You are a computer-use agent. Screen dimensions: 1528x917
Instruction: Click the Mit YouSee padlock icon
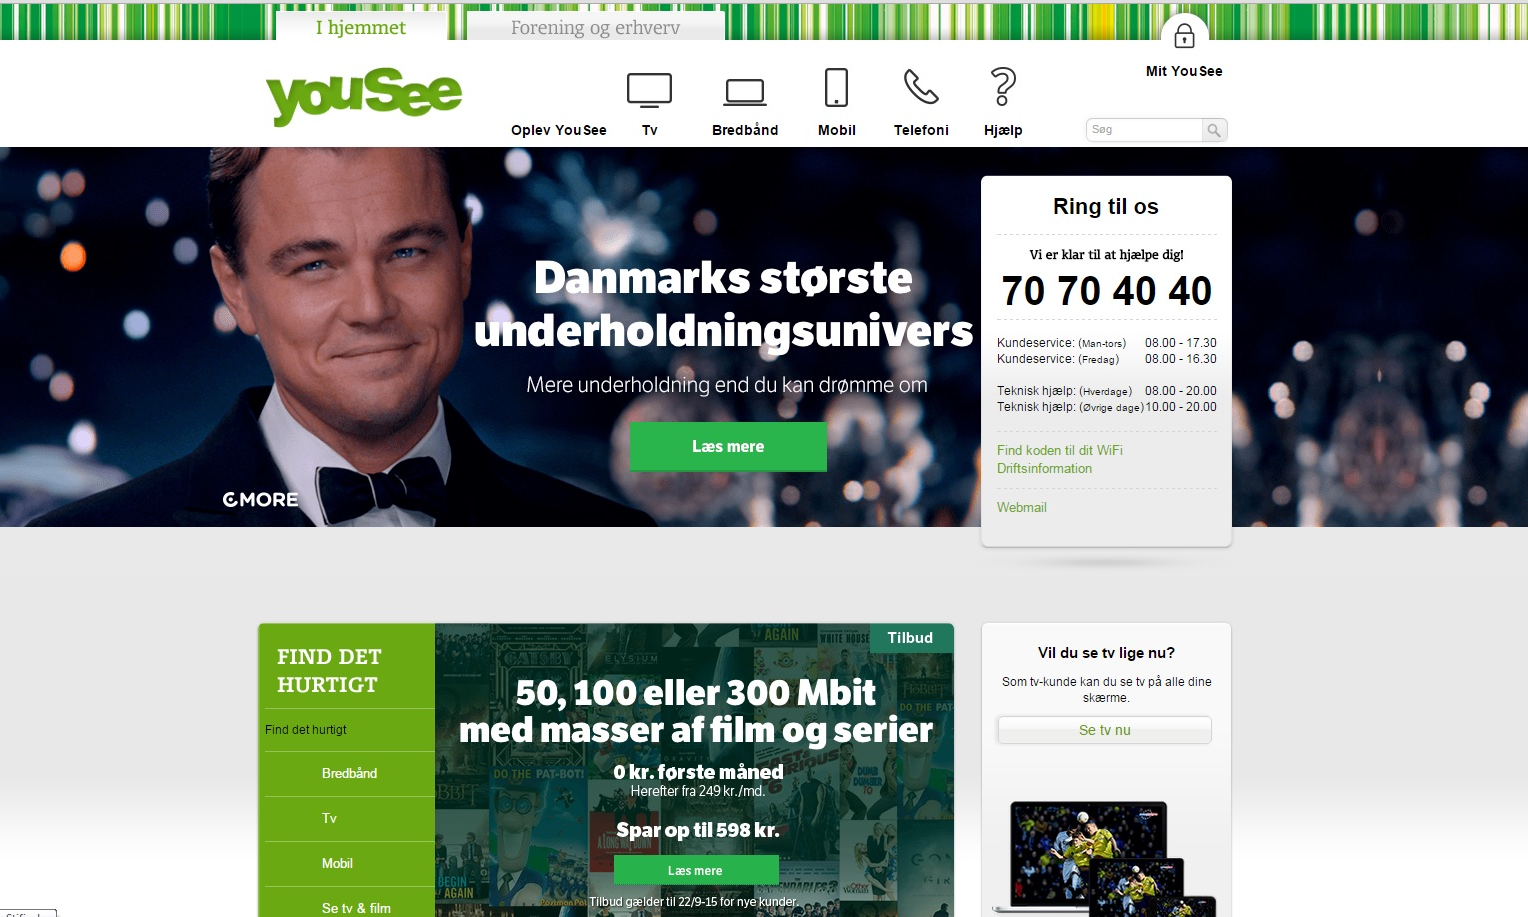point(1184,37)
